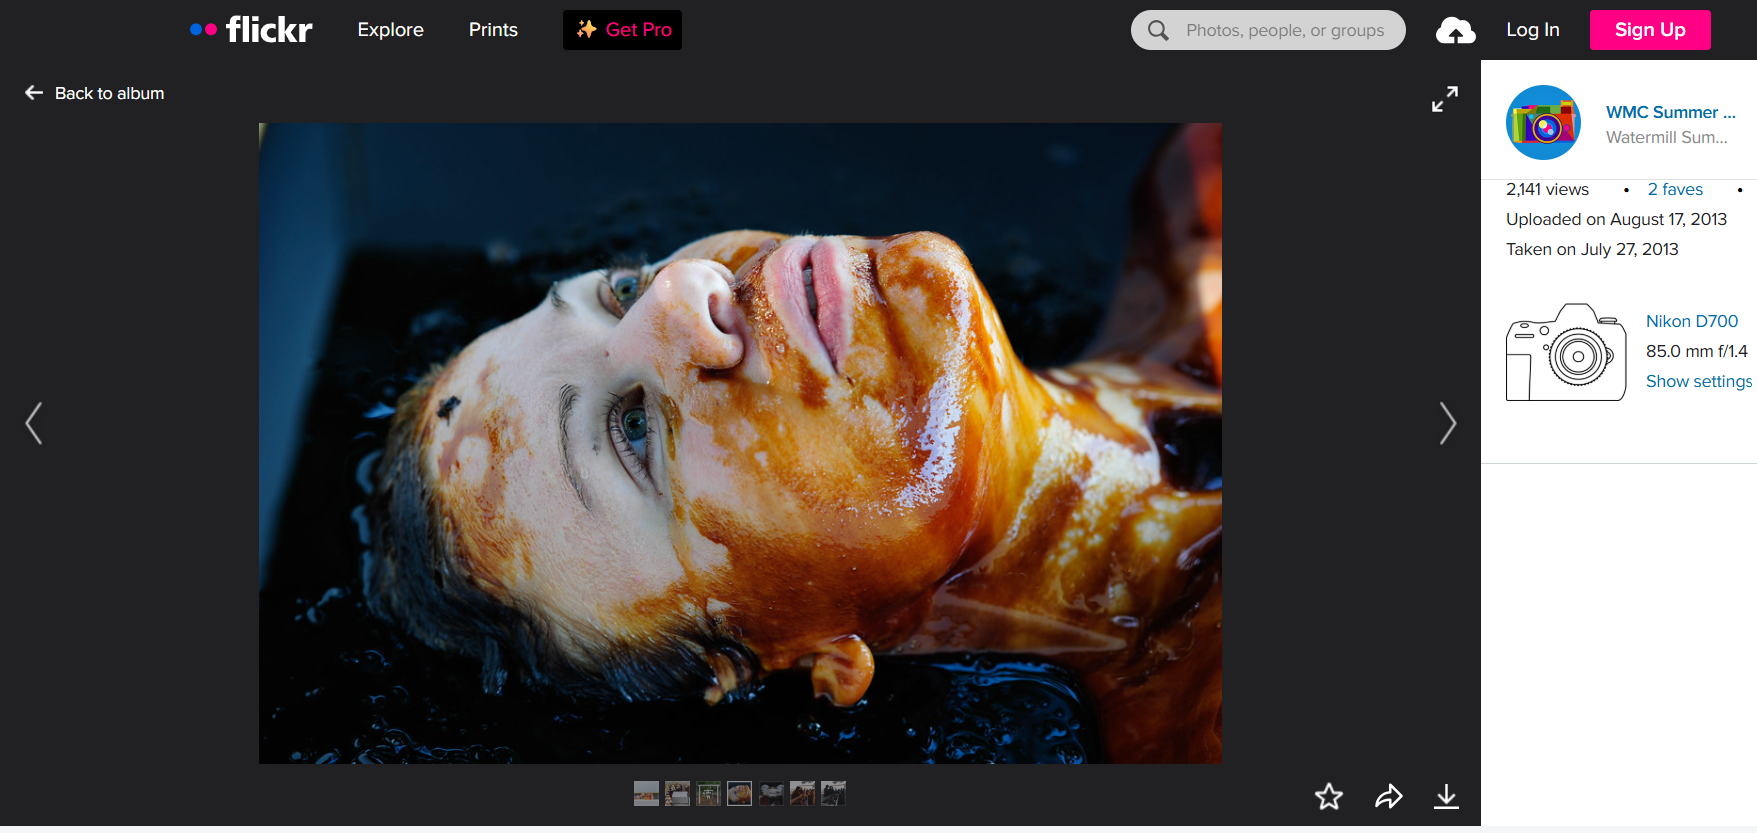View the 2 faves list

tap(1674, 189)
